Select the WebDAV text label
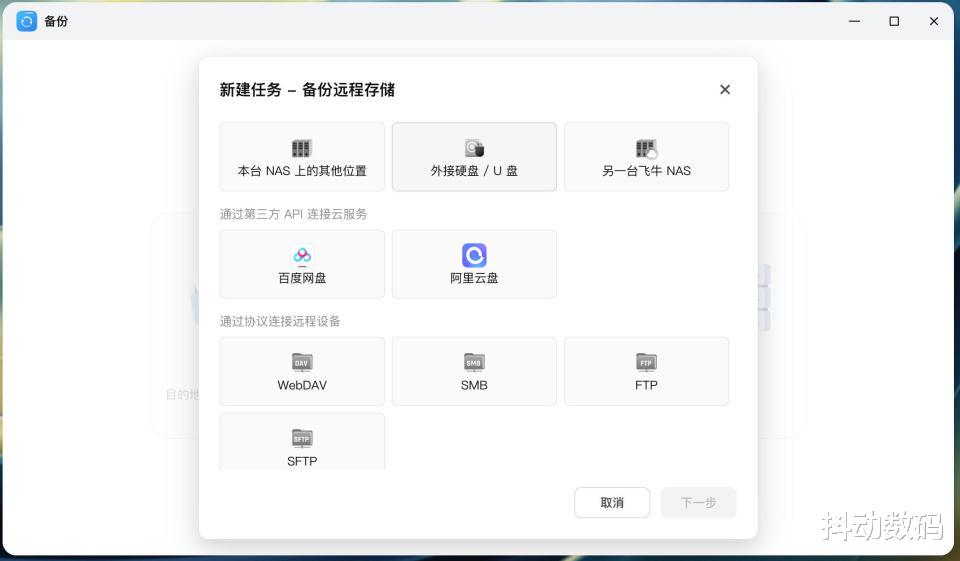 tap(302, 385)
